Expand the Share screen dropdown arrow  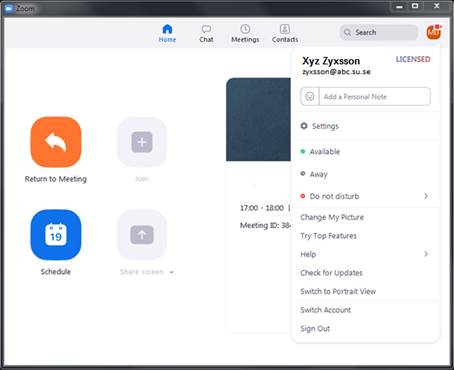click(171, 272)
